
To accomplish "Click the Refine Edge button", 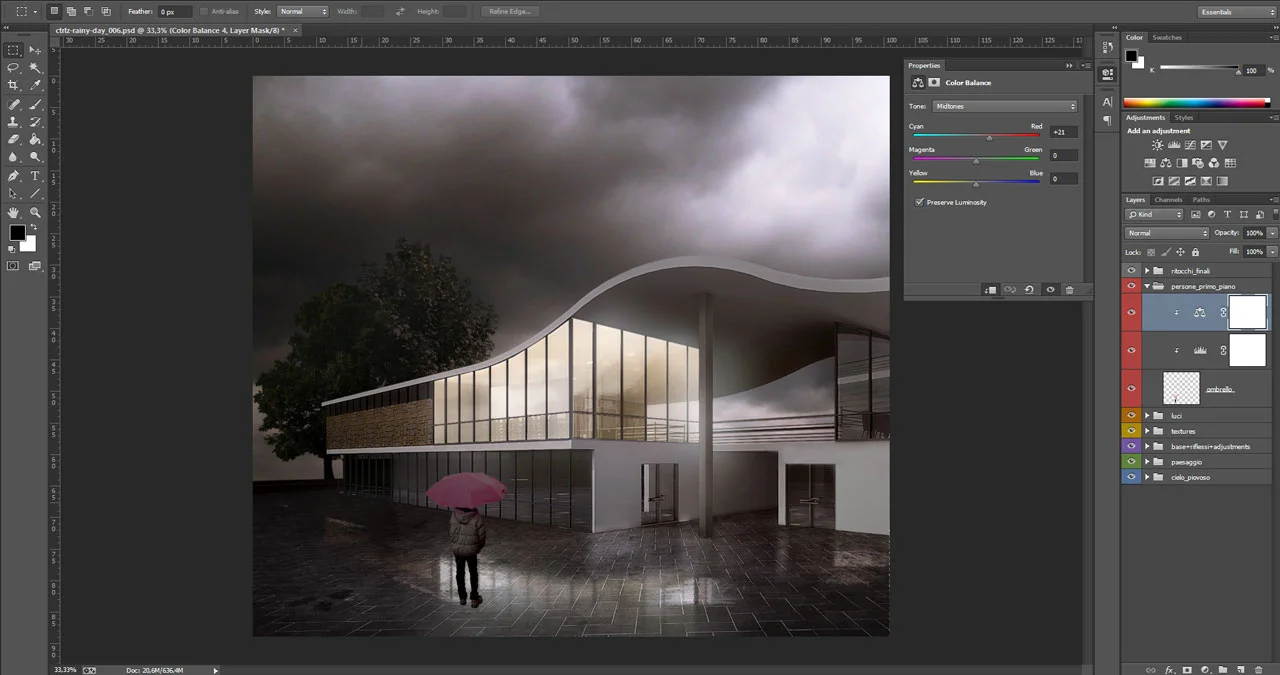I will (x=511, y=12).
